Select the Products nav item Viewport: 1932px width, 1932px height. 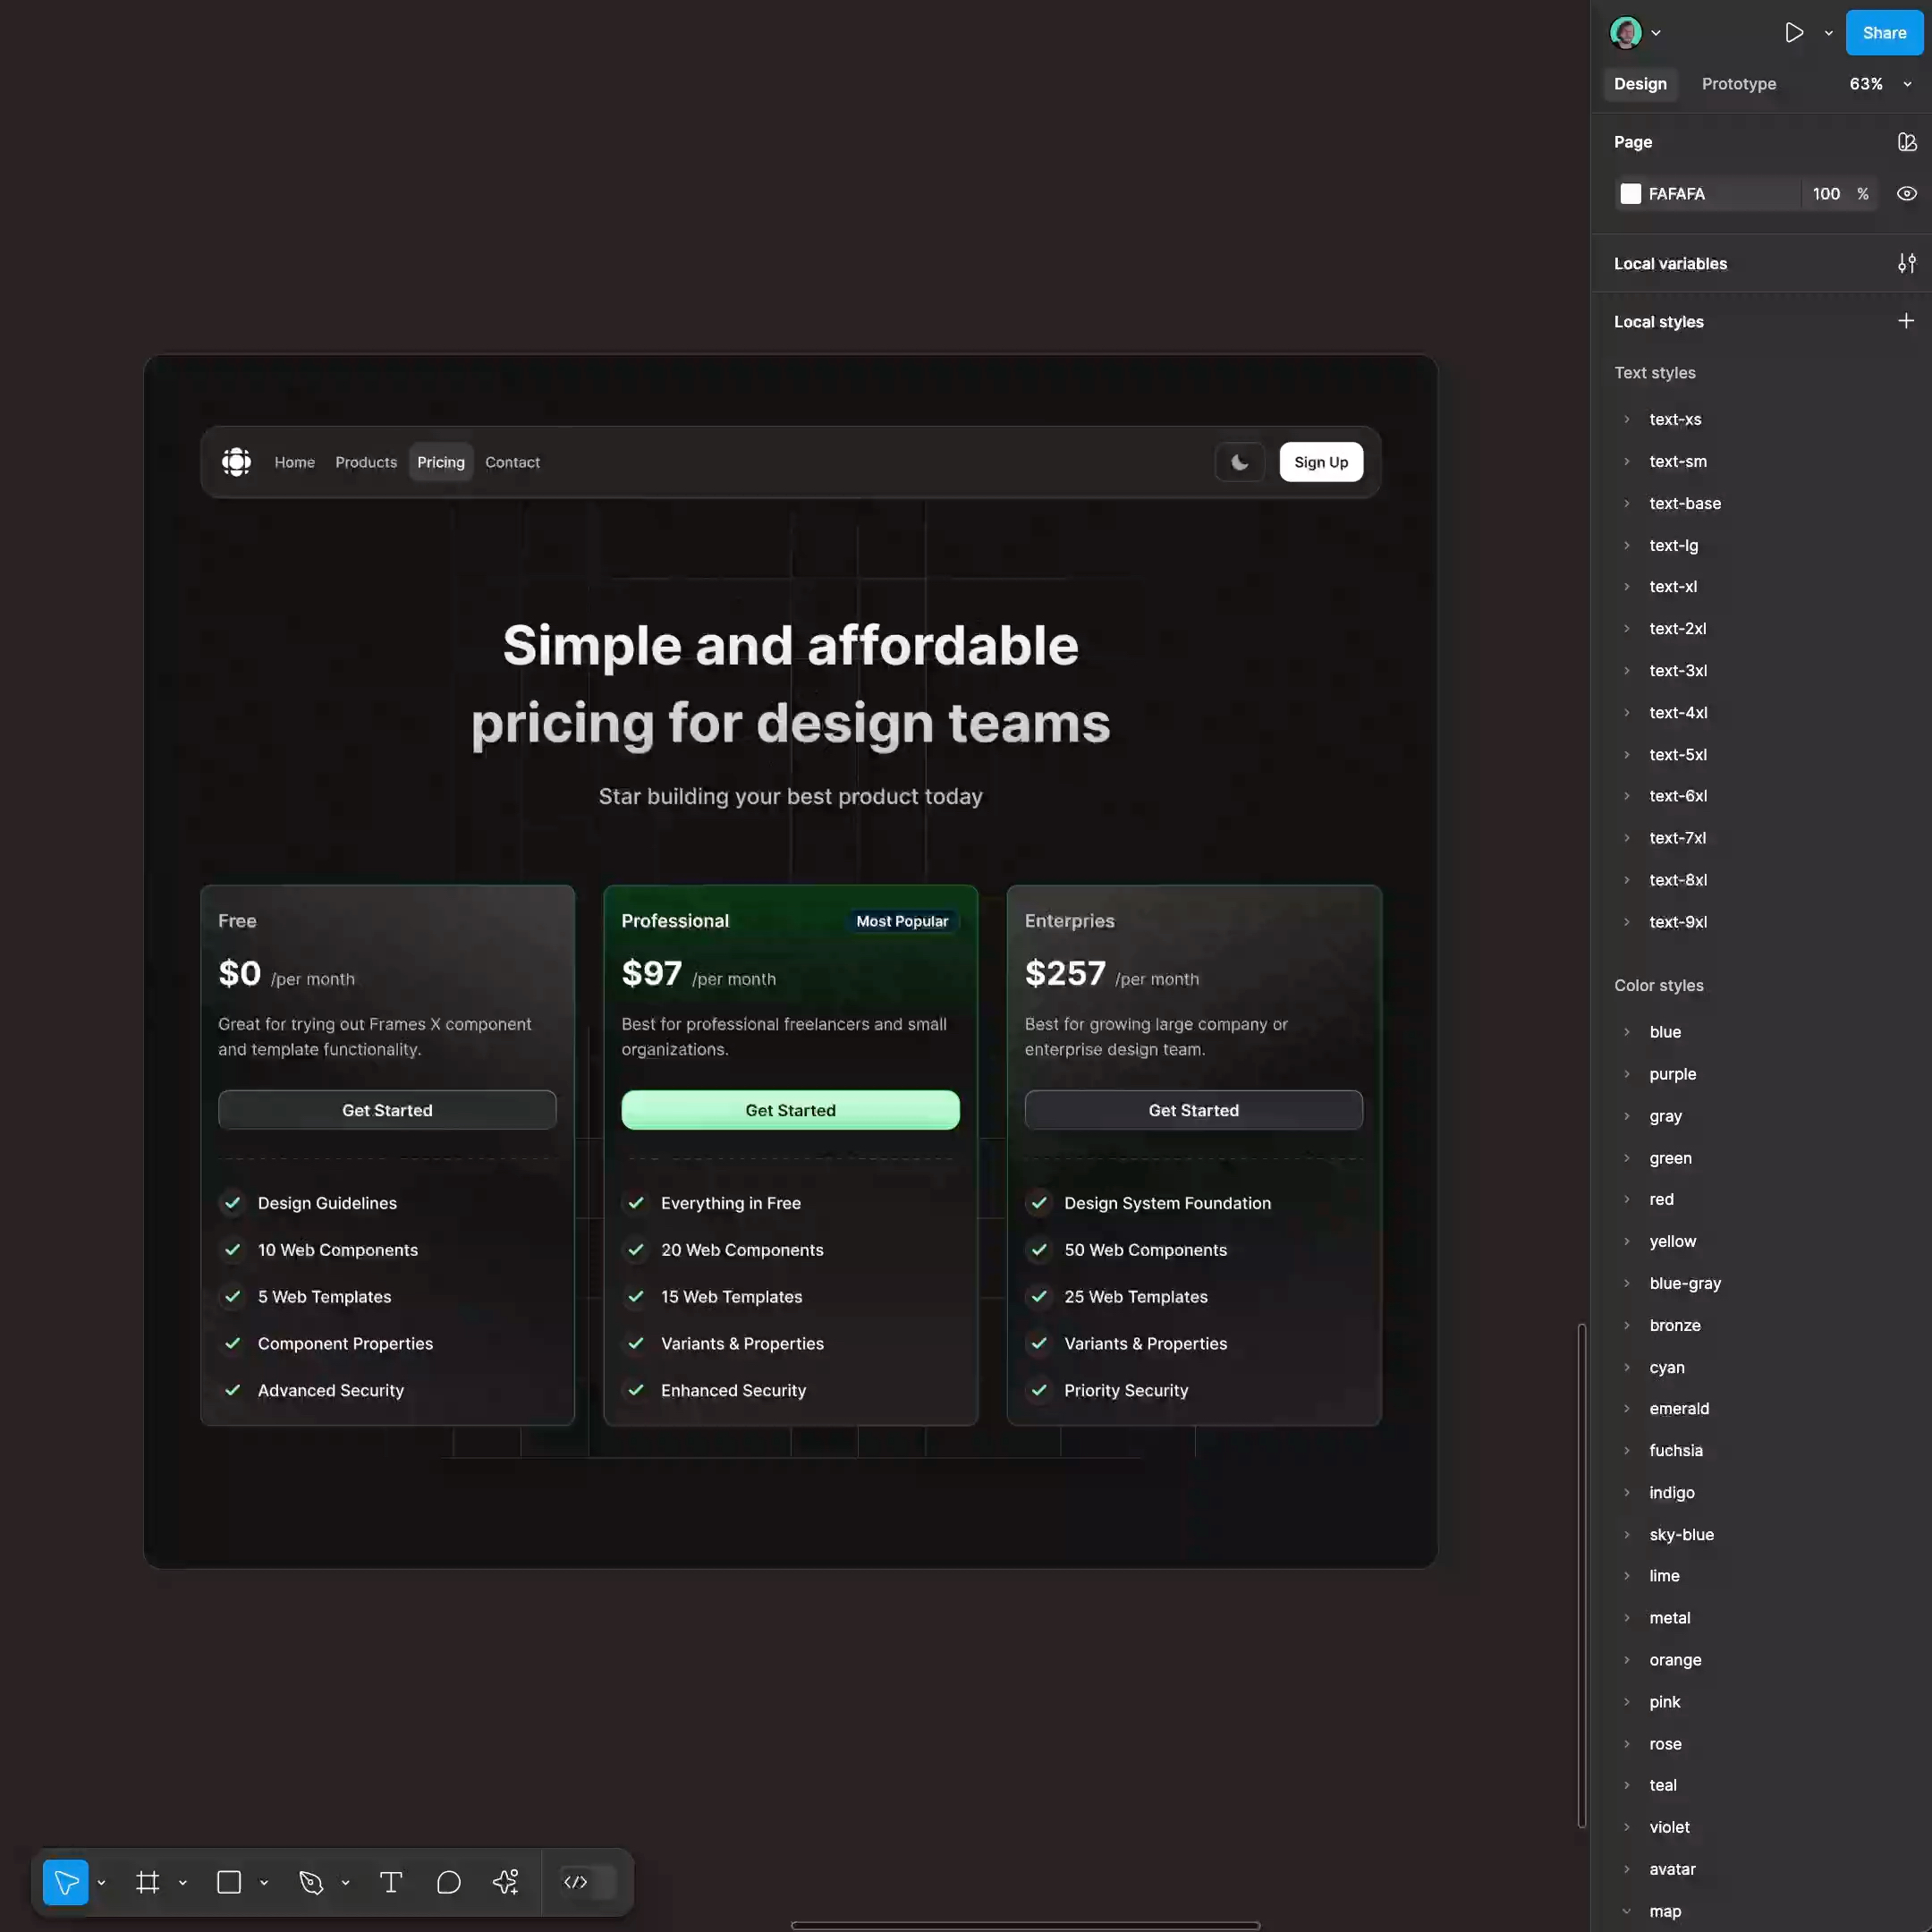tap(365, 461)
